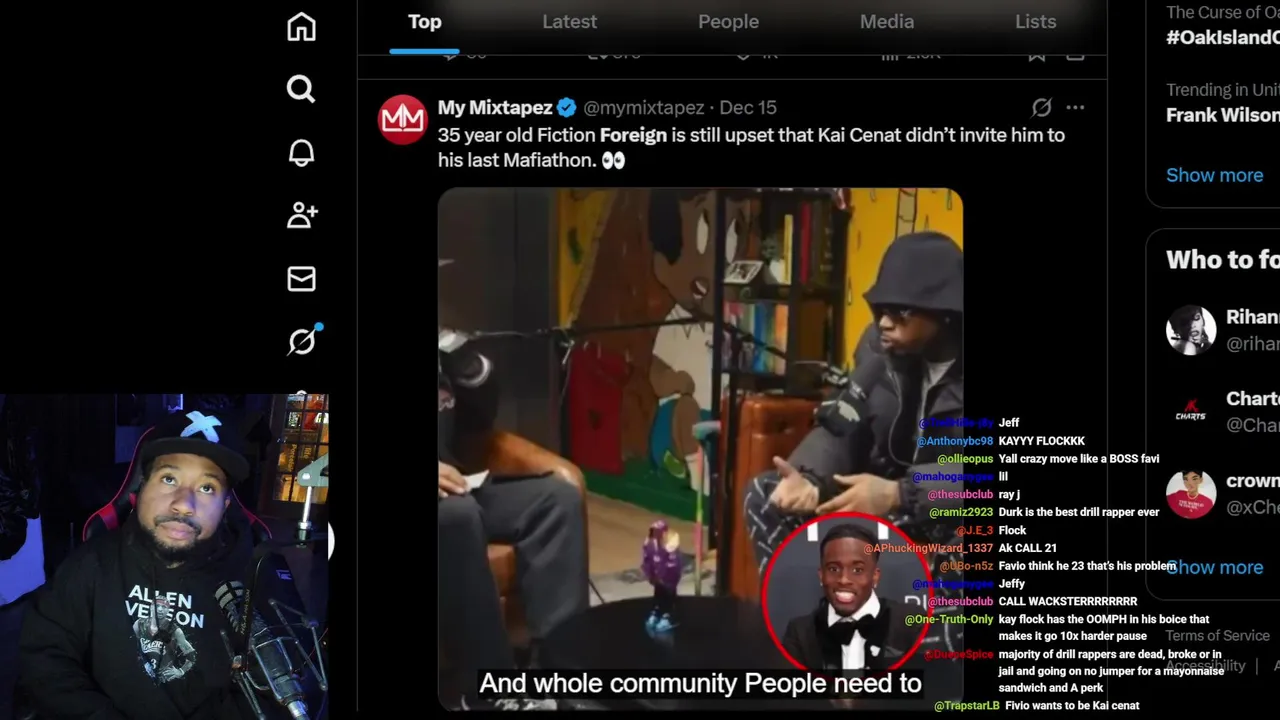Click chat username @ramiz2923
The image size is (1280, 720).
click(960, 512)
